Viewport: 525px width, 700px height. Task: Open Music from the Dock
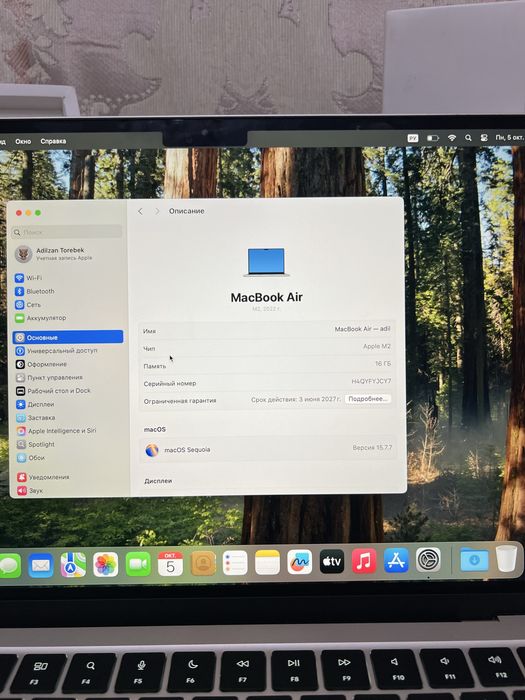pyautogui.click(x=364, y=561)
